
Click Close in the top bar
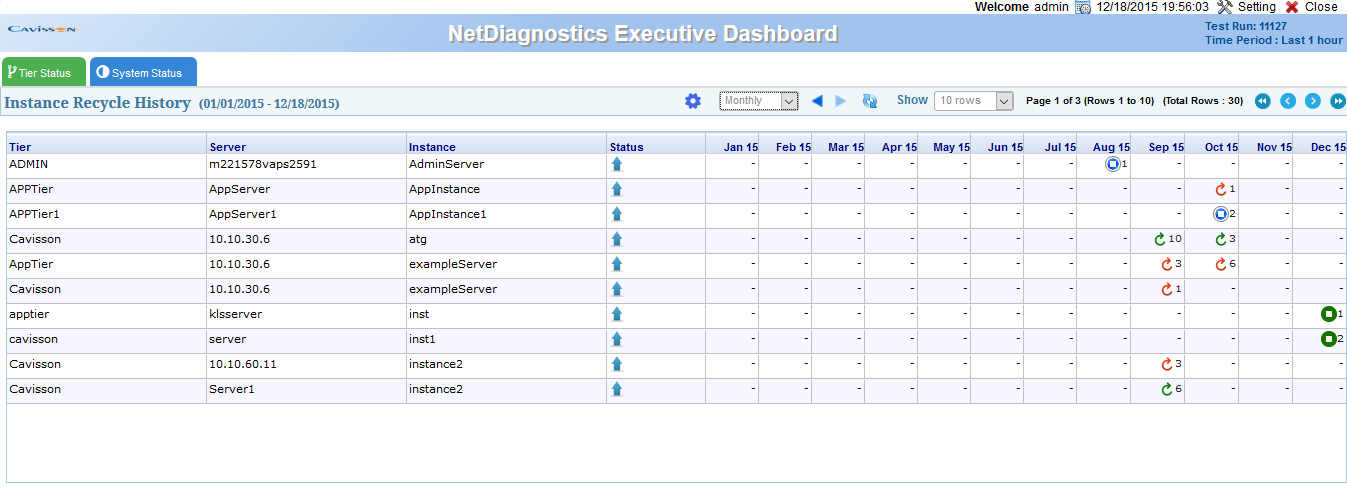pyautogui.click(x=1311, y=7)
